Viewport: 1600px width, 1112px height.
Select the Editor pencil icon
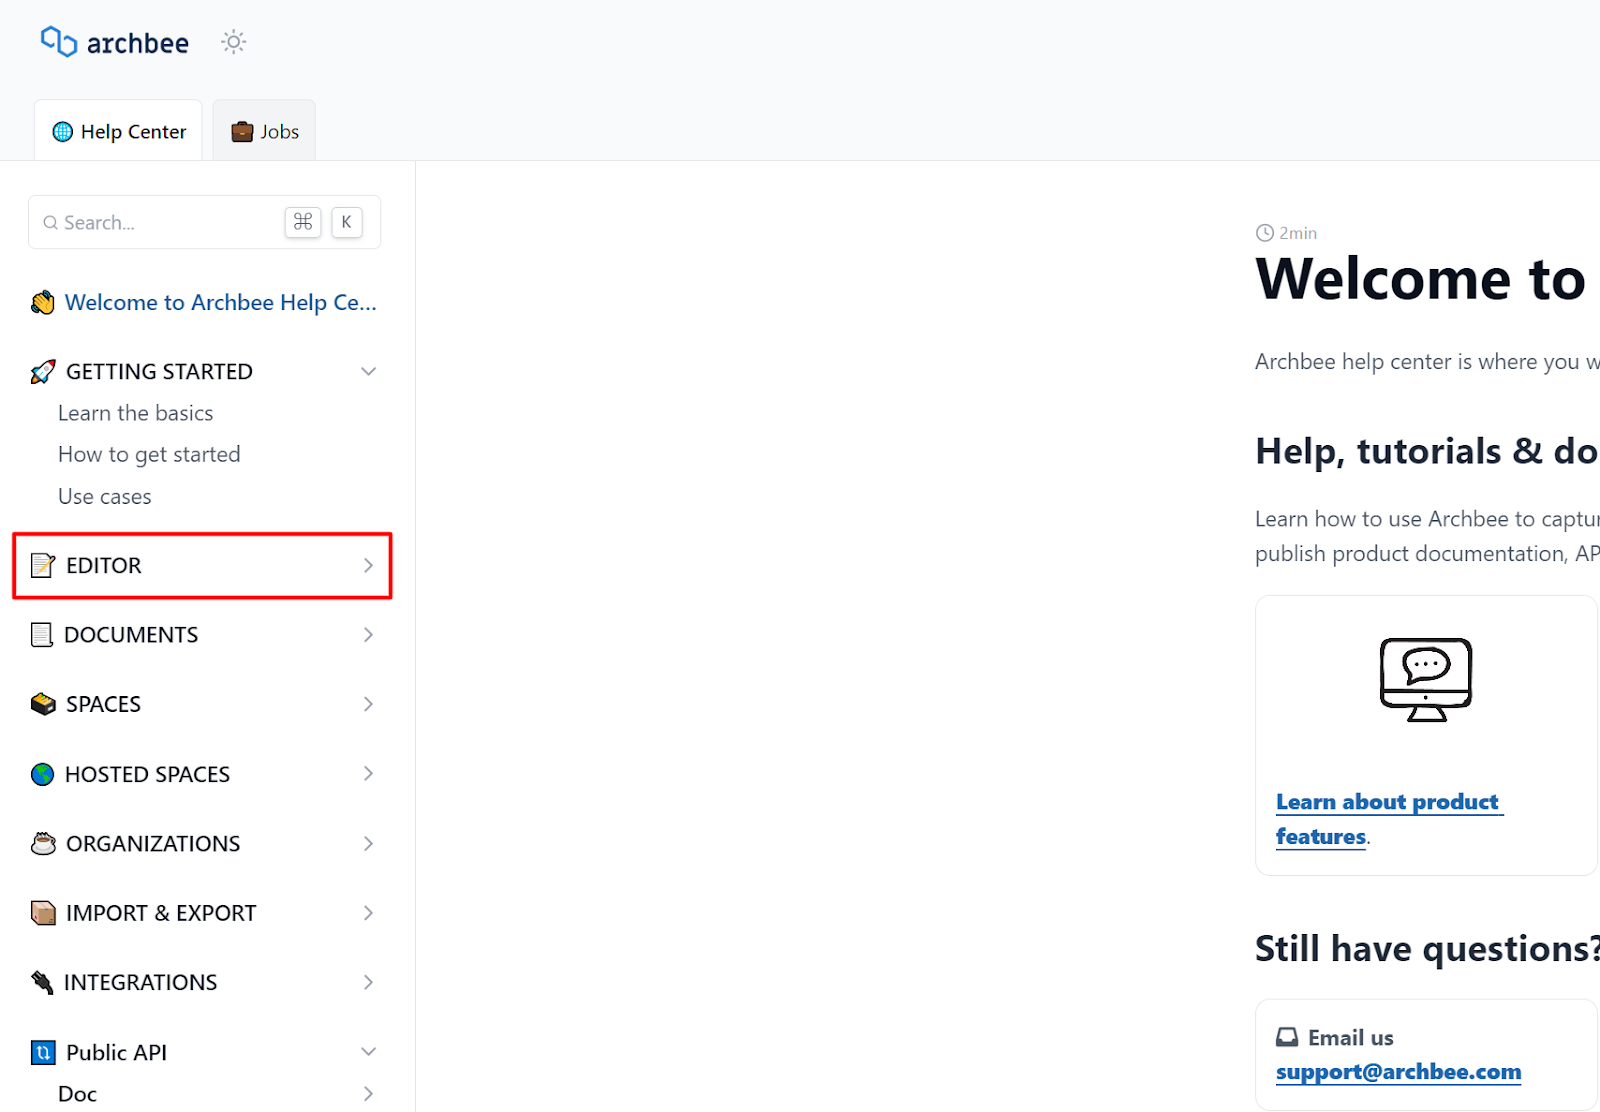click(x=42, y=564)
